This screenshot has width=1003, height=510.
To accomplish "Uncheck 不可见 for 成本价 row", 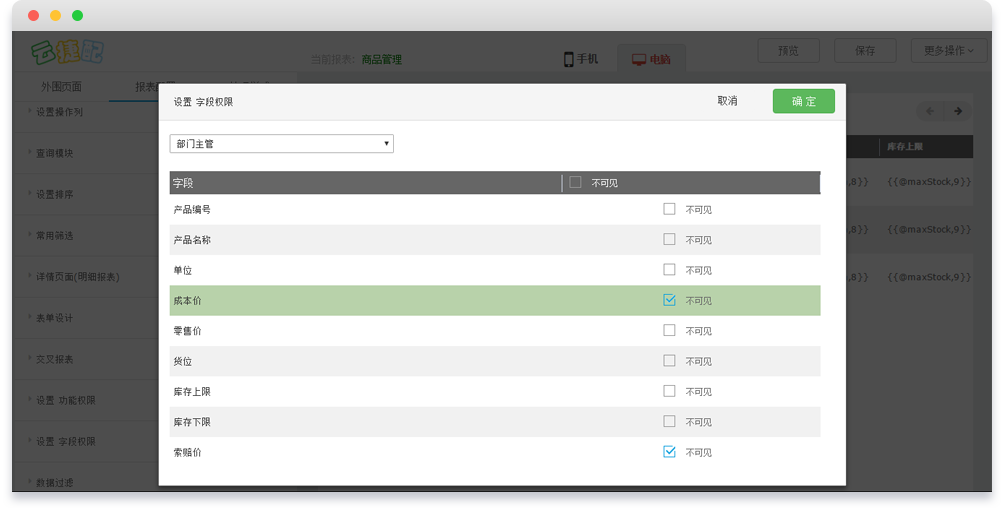I will (670, 300).
